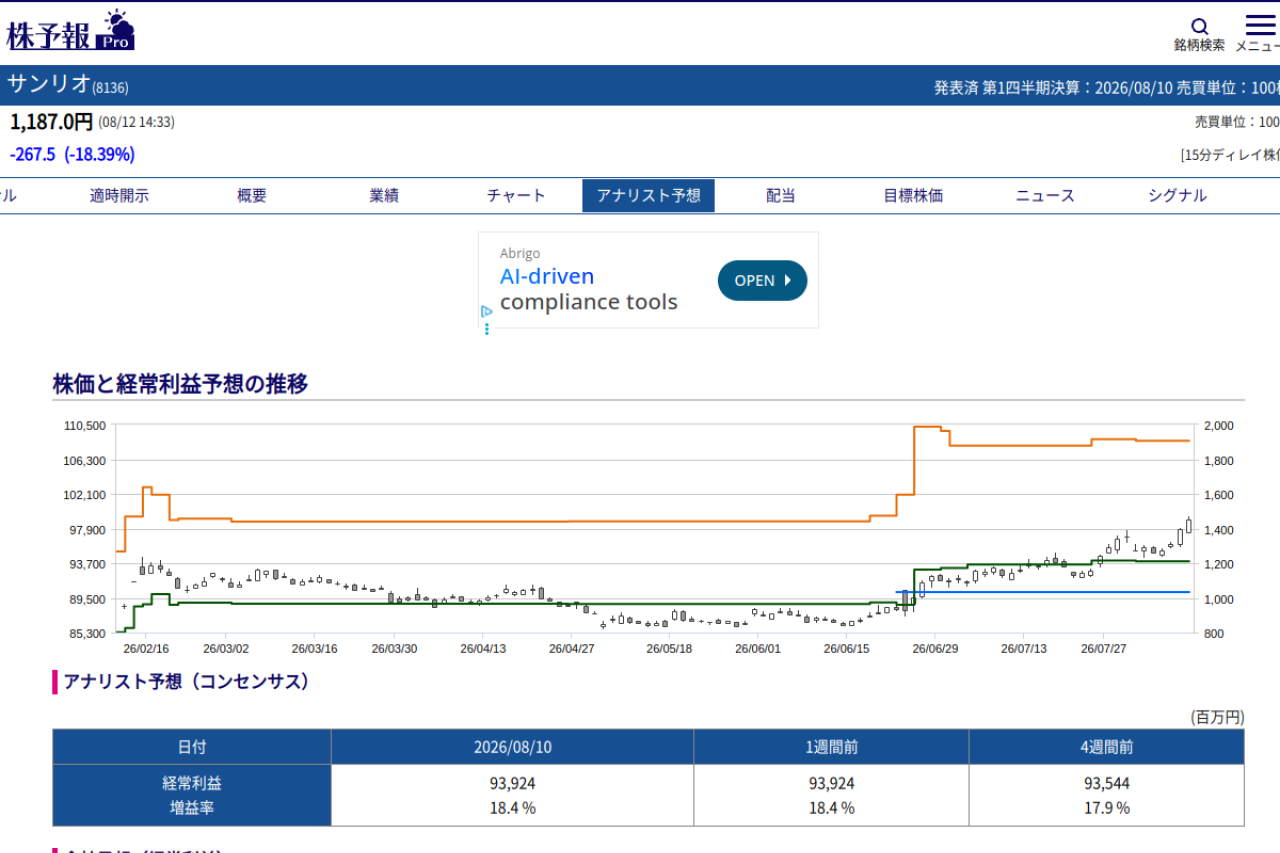Screen dimensions: 1280x853
Task: Open the 概要 tab
Action: tap(252, 196)
